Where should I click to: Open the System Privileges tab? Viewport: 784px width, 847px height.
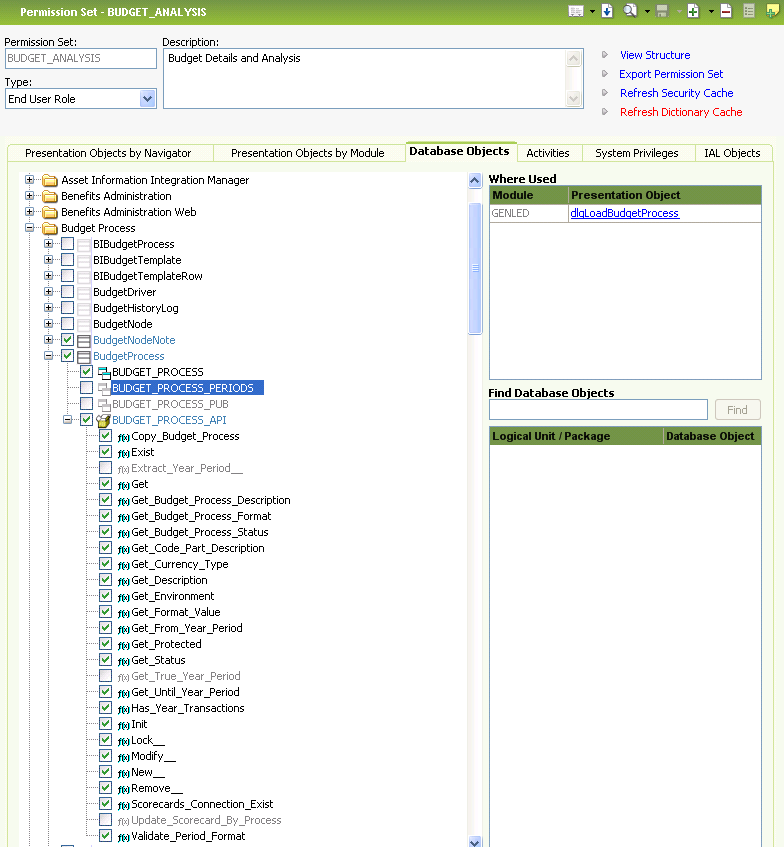tap(636, 153)
